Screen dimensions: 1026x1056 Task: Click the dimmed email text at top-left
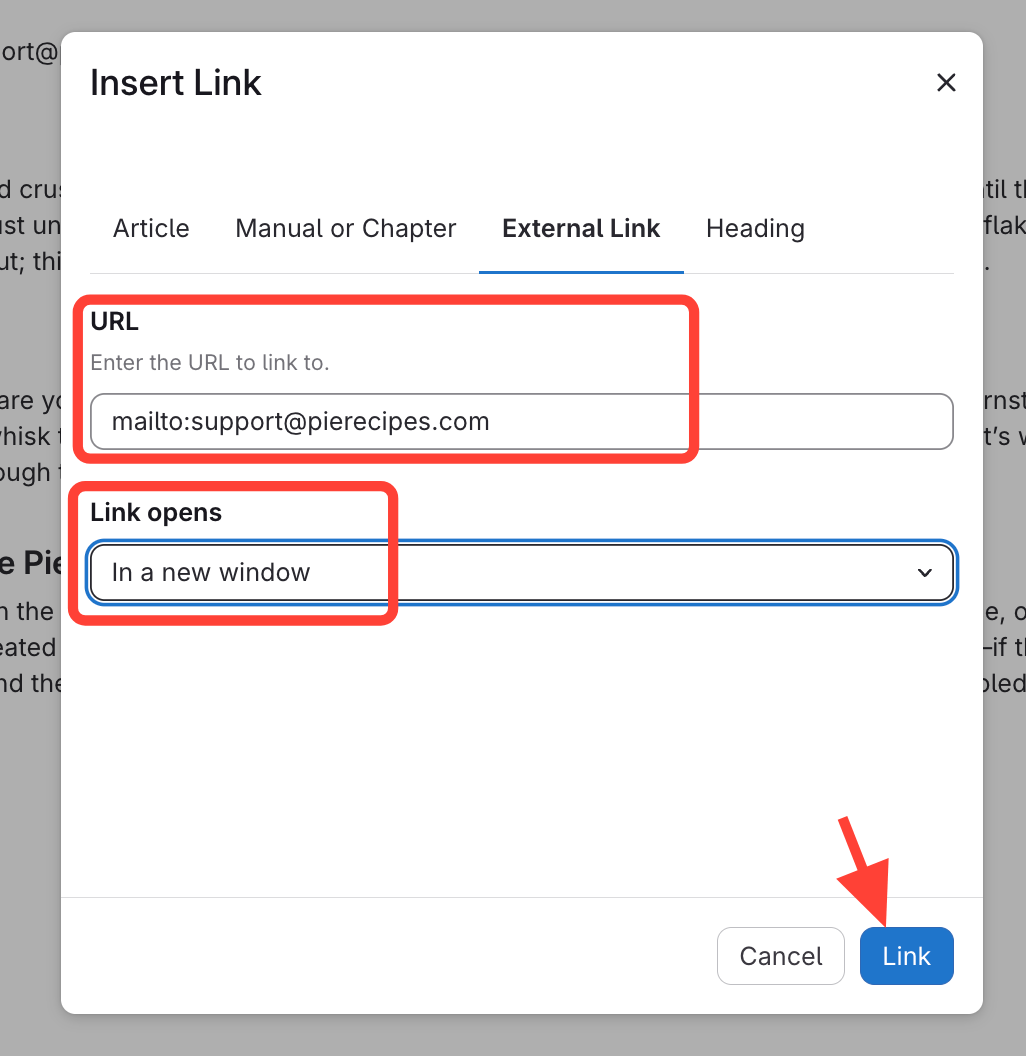[30, 52]
